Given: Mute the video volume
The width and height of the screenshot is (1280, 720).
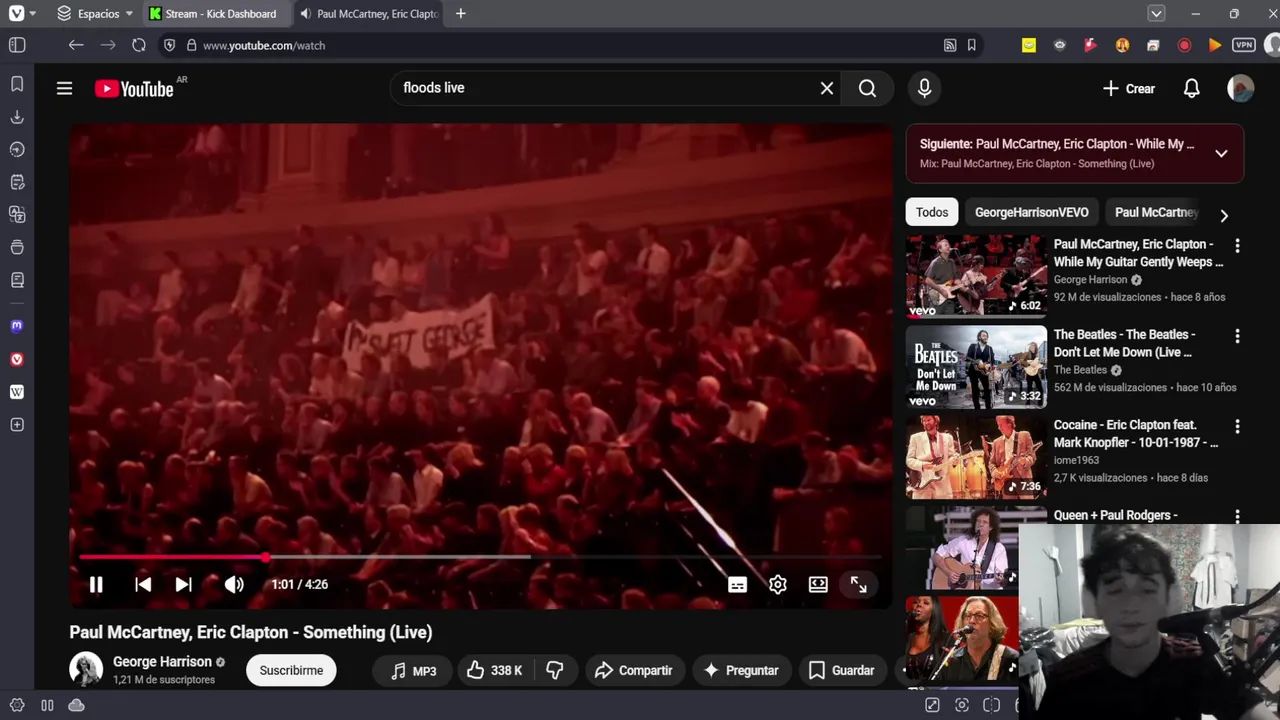Looking at the screenshot, I should point(234,585).
